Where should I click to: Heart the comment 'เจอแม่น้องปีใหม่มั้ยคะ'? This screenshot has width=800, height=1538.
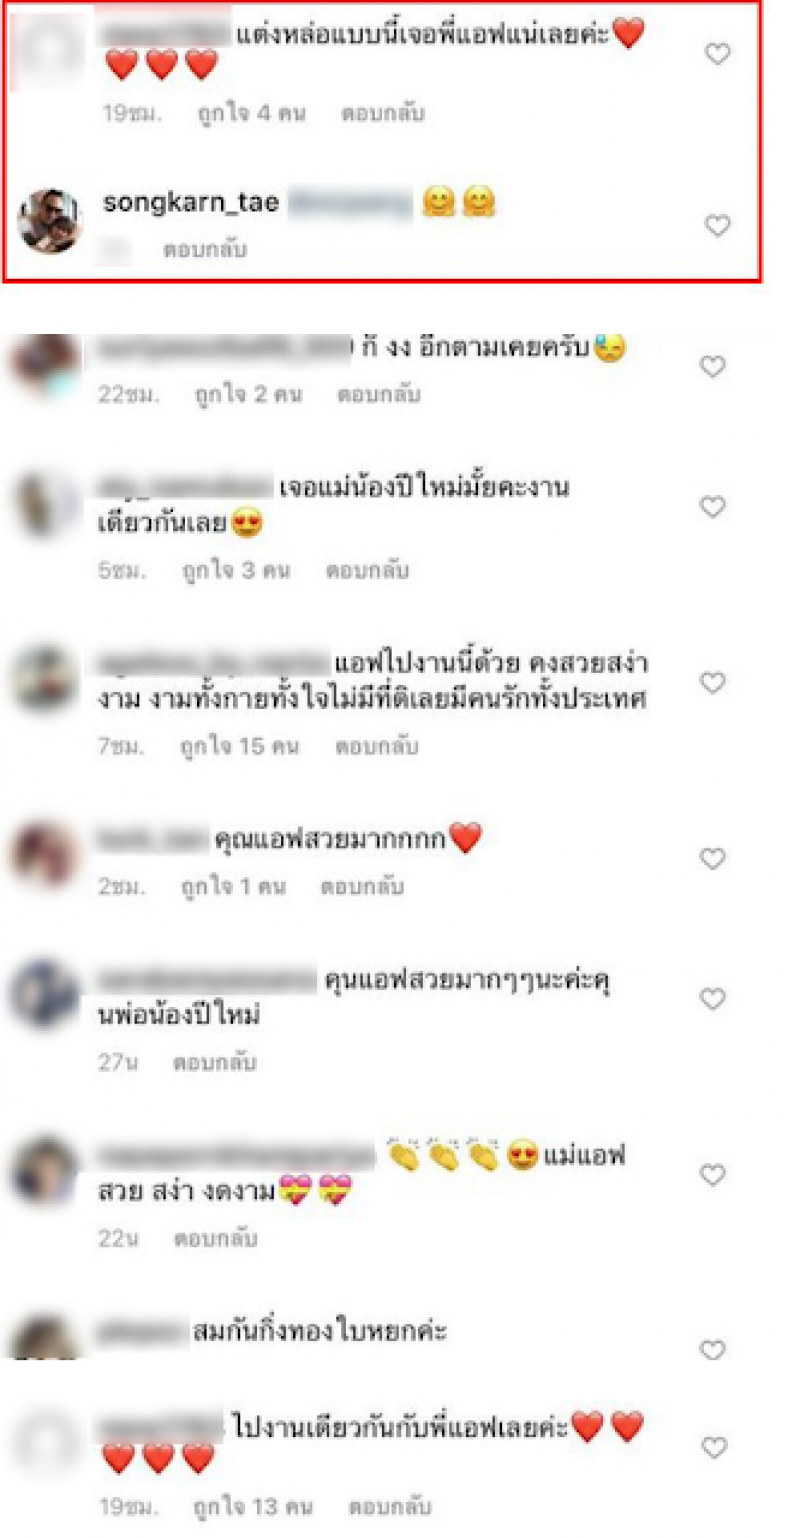(712, 507)
